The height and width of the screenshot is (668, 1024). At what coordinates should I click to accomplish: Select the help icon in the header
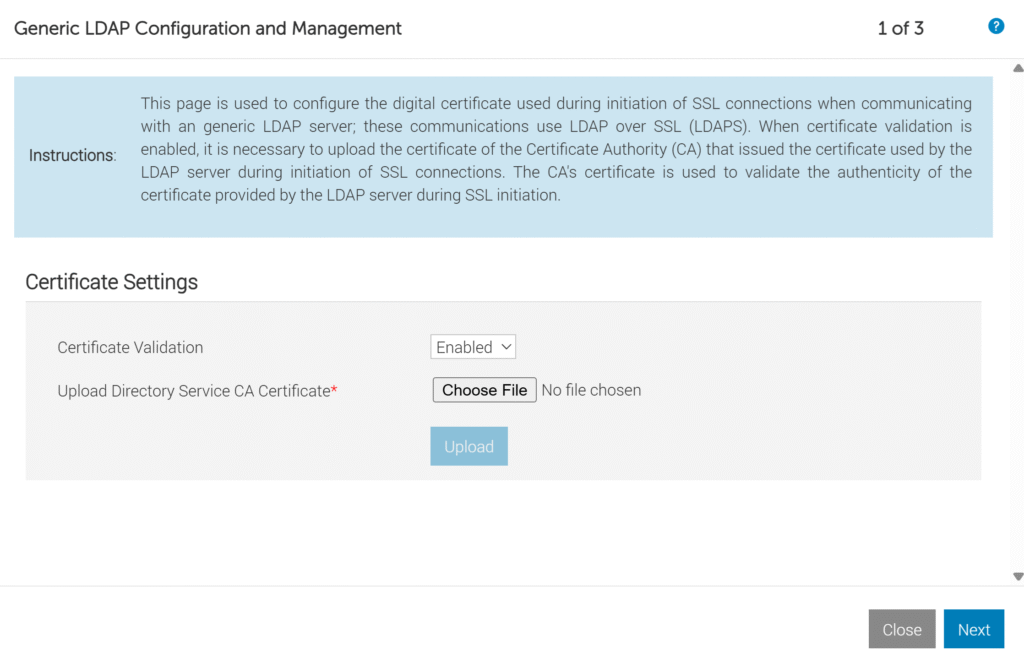coord(996,26)
